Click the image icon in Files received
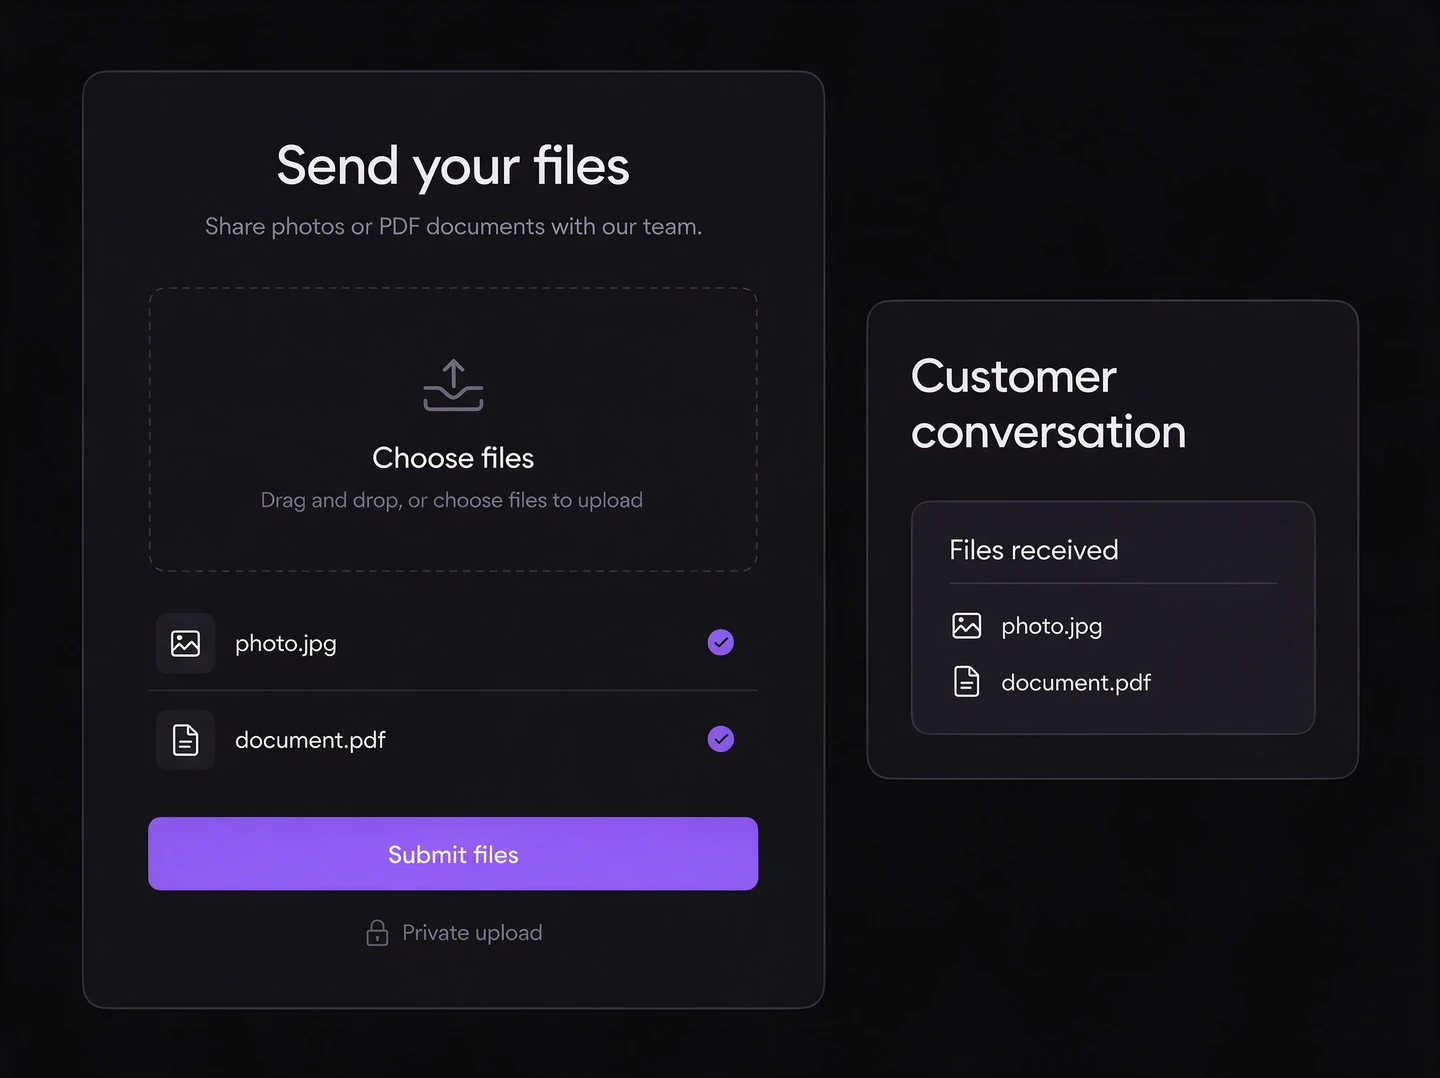 tap(967, 626)
